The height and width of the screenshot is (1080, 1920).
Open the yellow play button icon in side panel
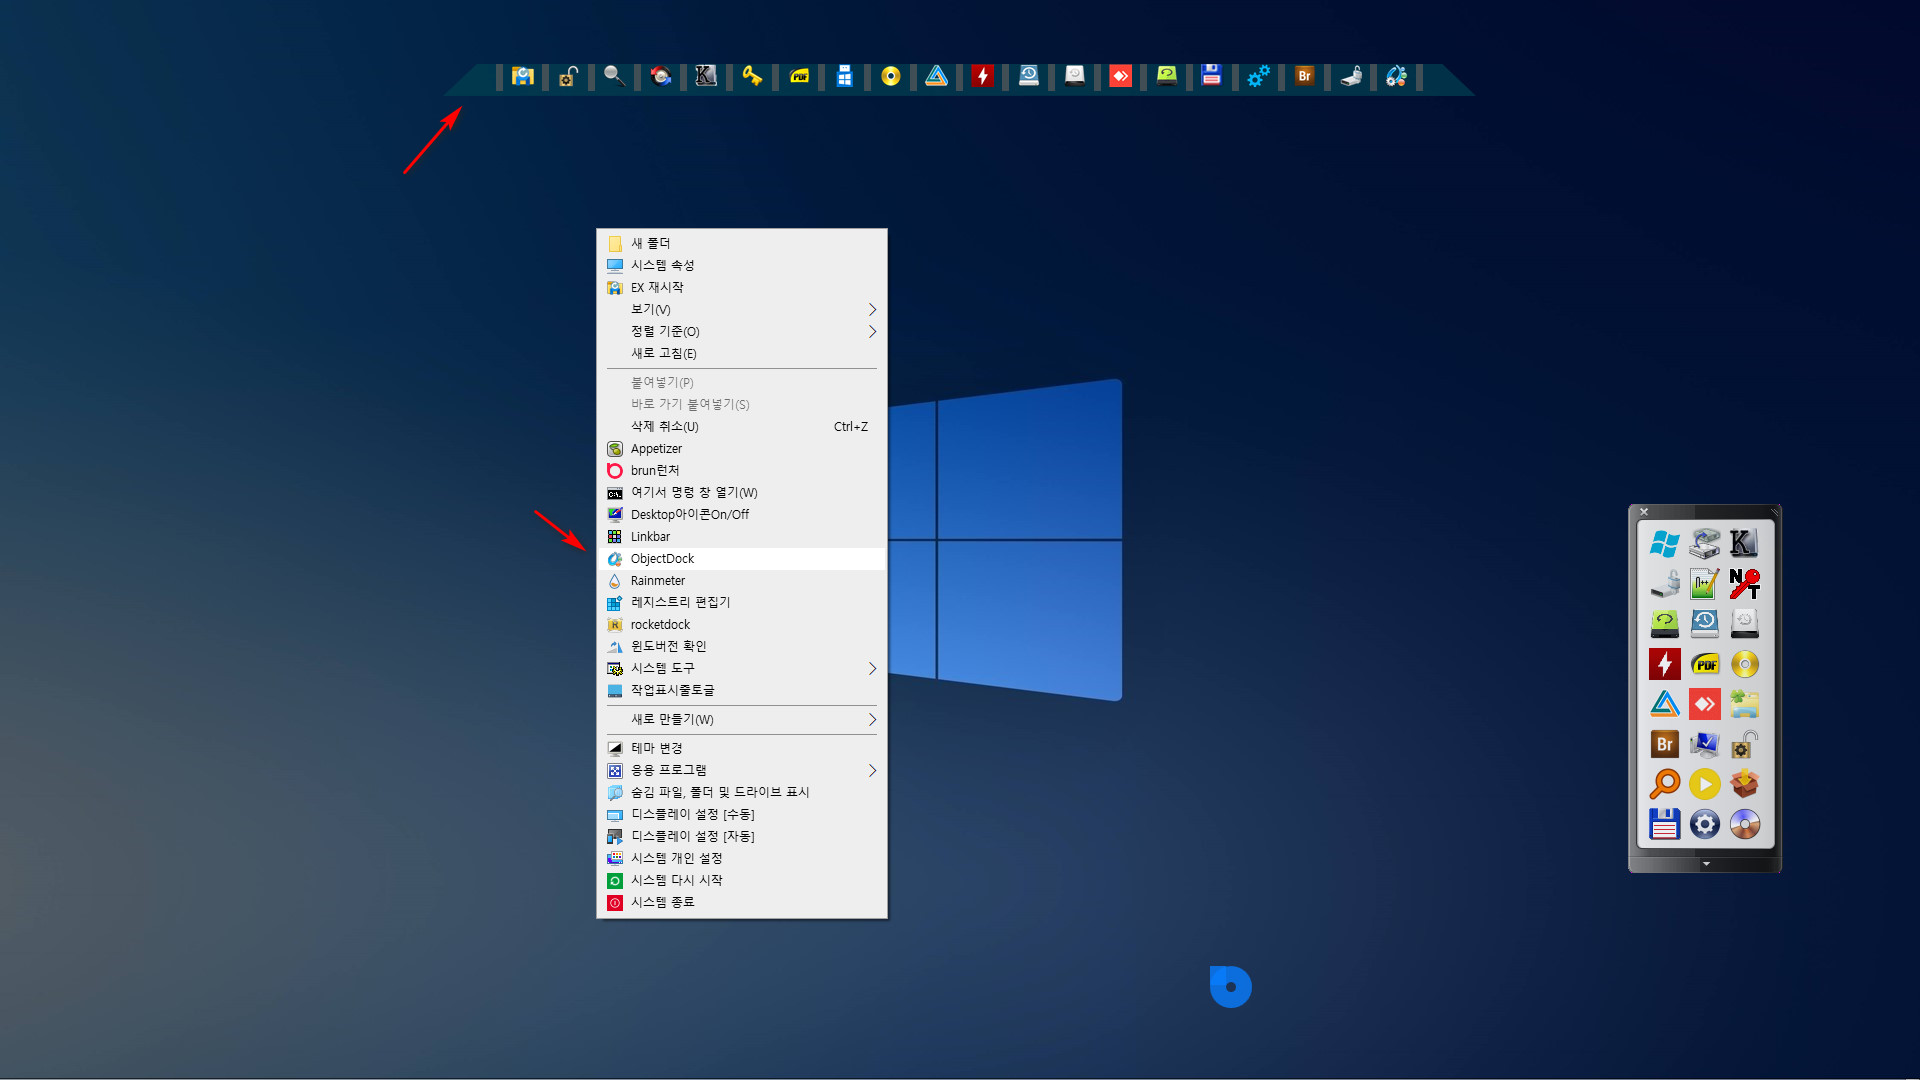click(x=1705, y=784)
